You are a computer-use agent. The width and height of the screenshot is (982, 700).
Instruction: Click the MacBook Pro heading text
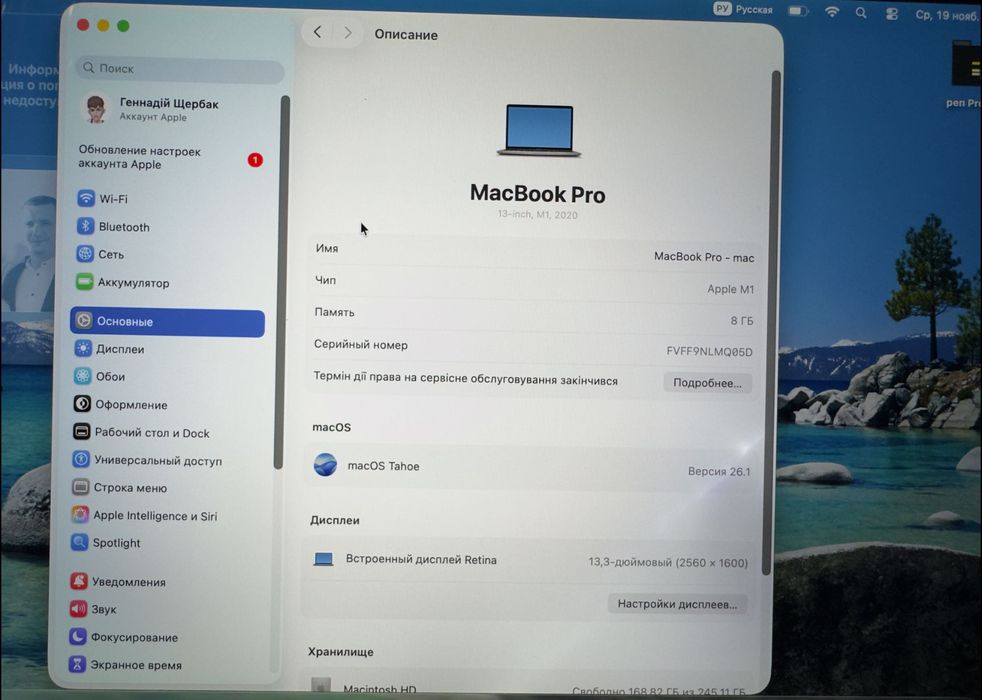[537, 193]
